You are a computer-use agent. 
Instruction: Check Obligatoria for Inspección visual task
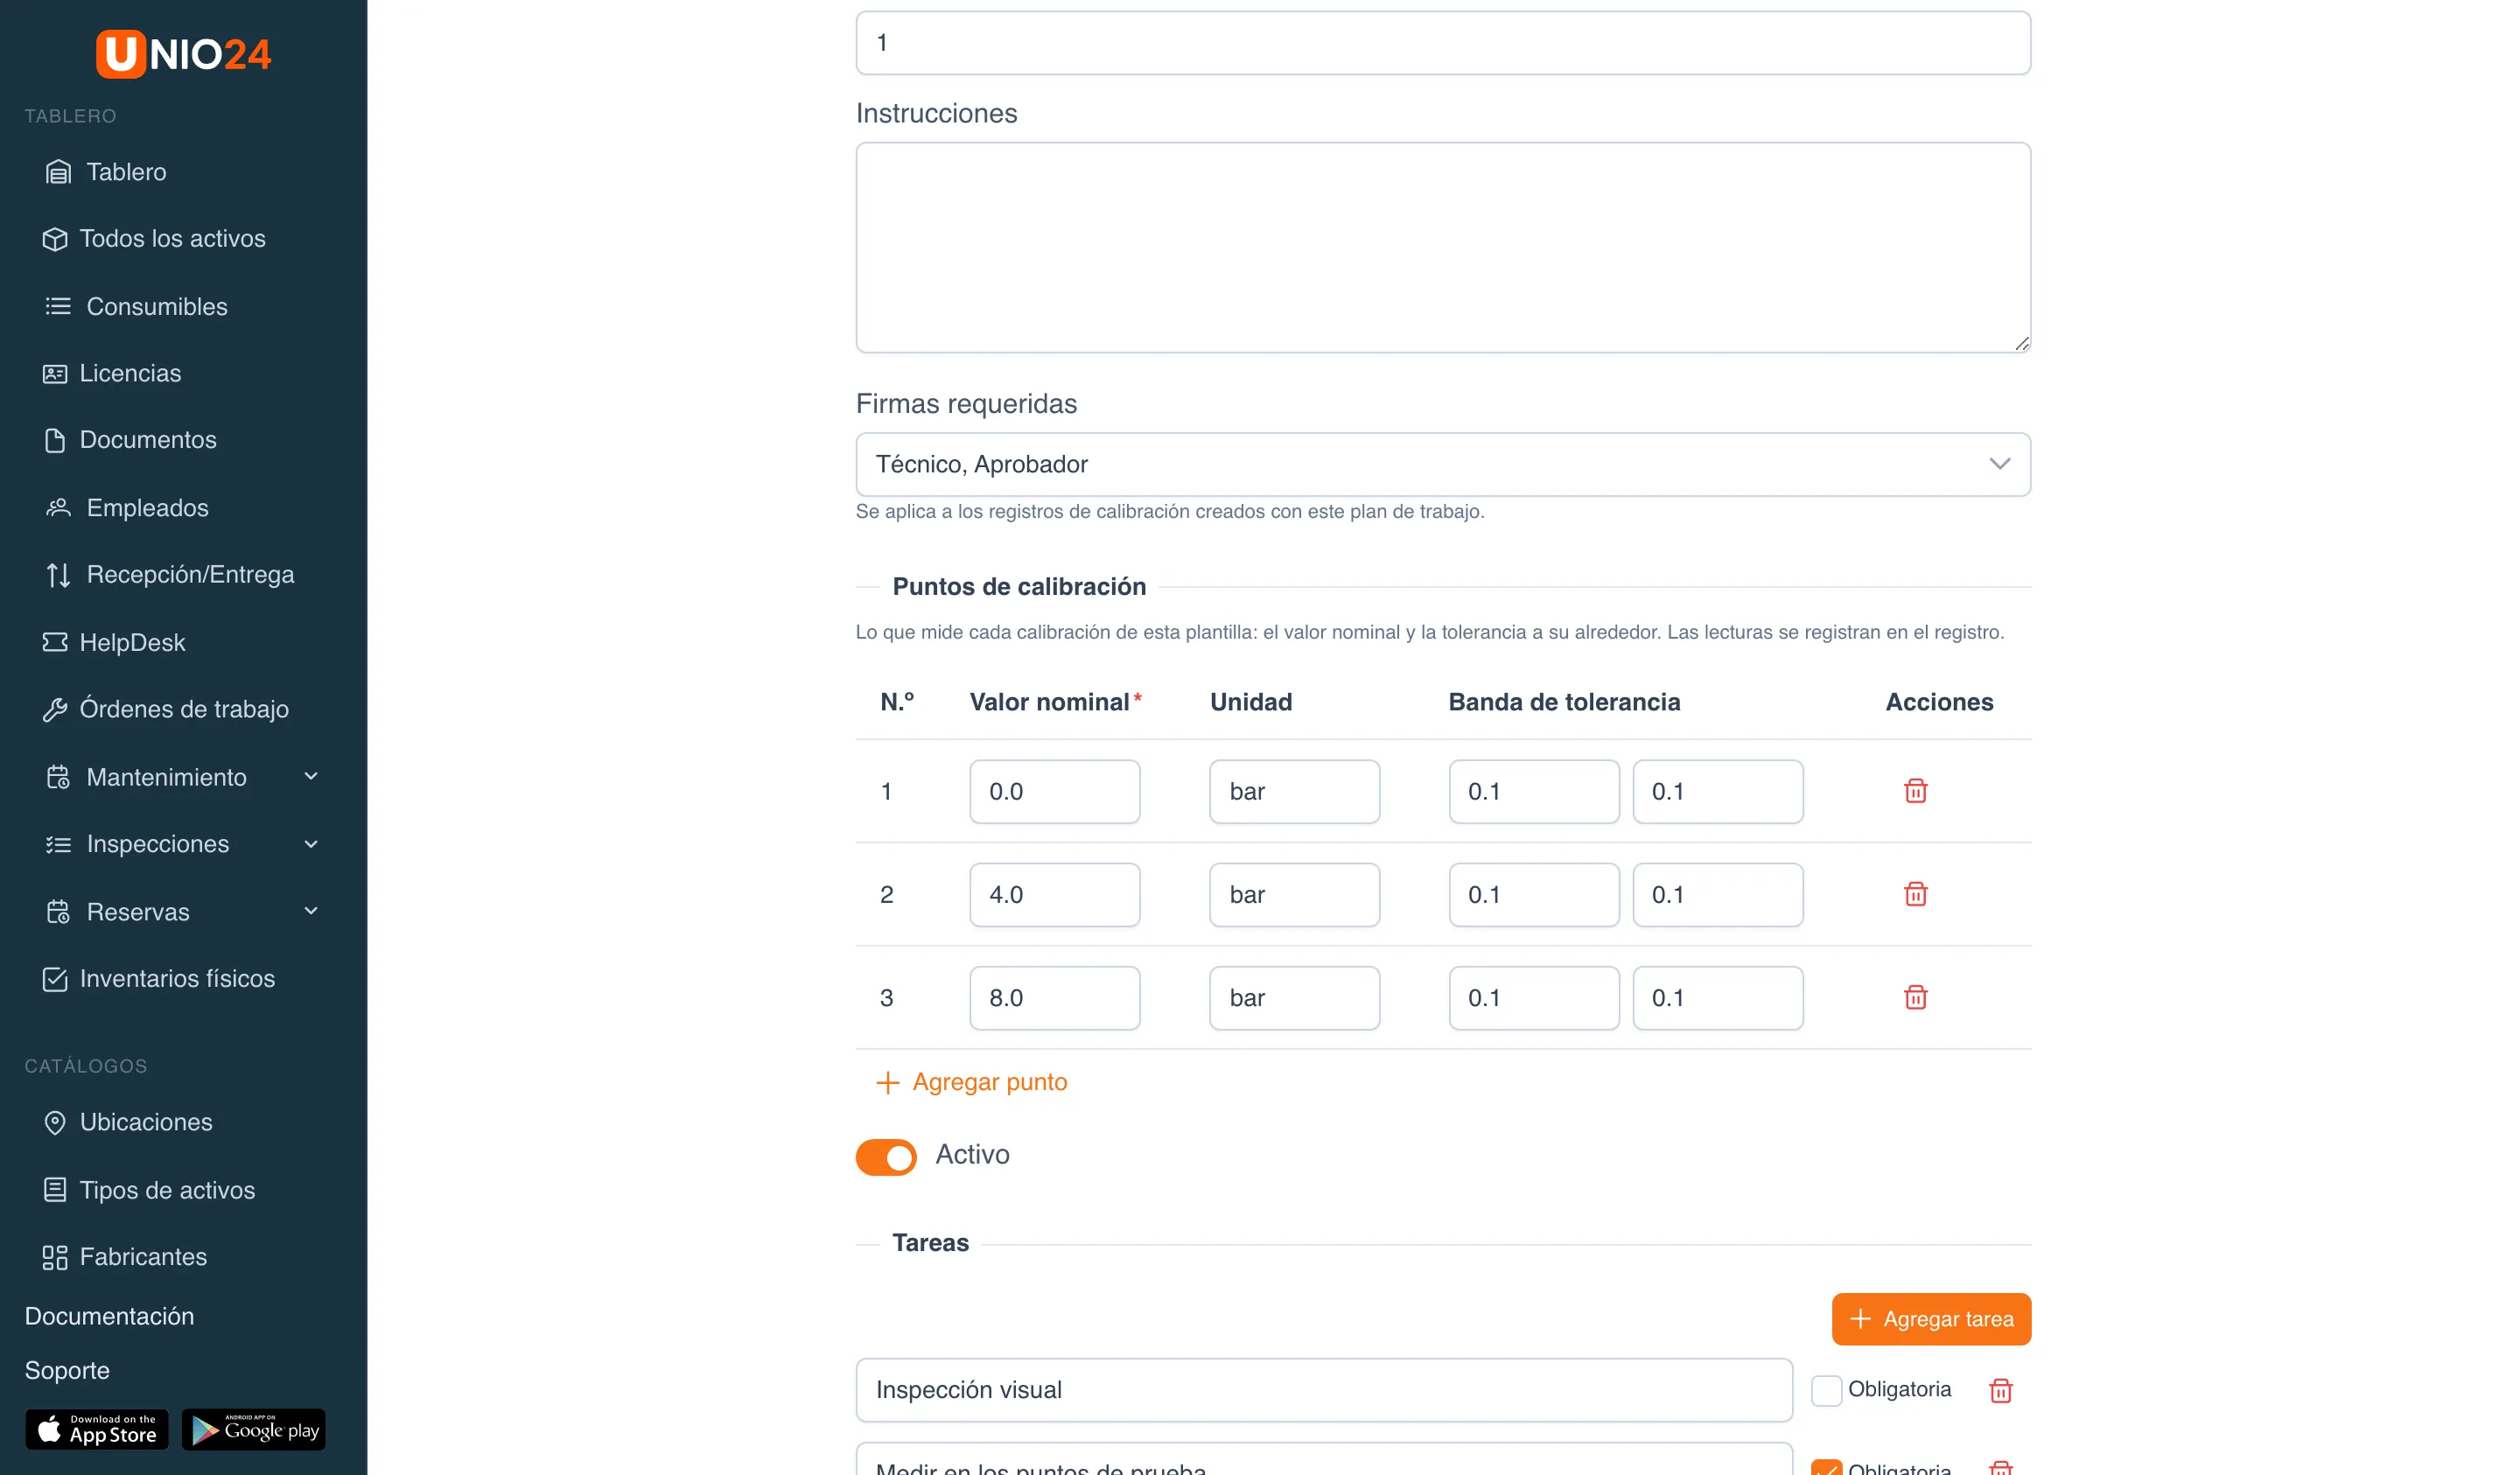(x=1826, y=1390)
